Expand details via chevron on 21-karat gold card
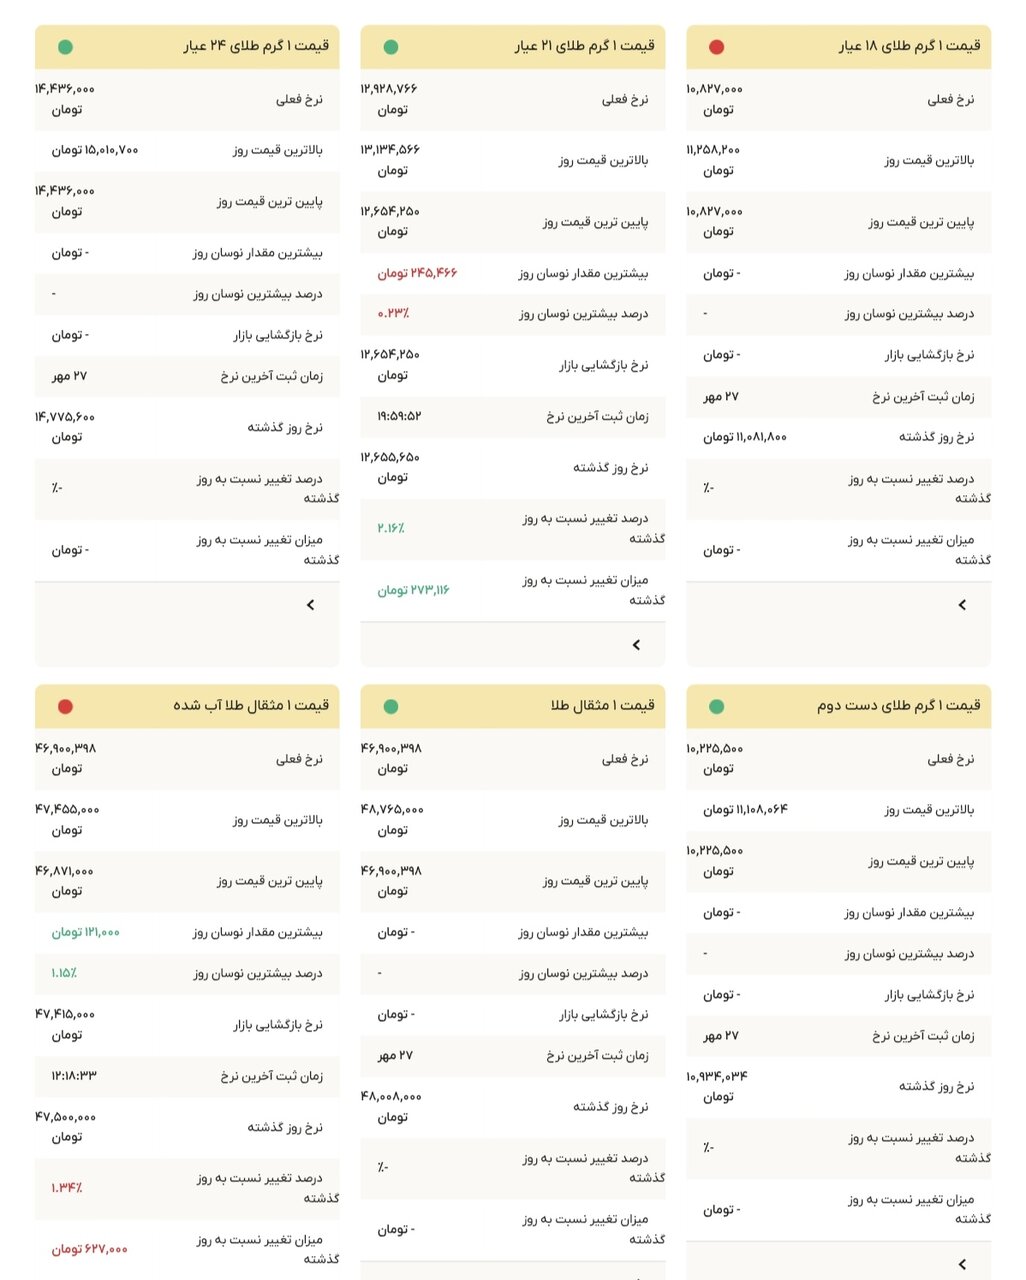The width and height of the screenshot is (1026, 1280). 635,644
